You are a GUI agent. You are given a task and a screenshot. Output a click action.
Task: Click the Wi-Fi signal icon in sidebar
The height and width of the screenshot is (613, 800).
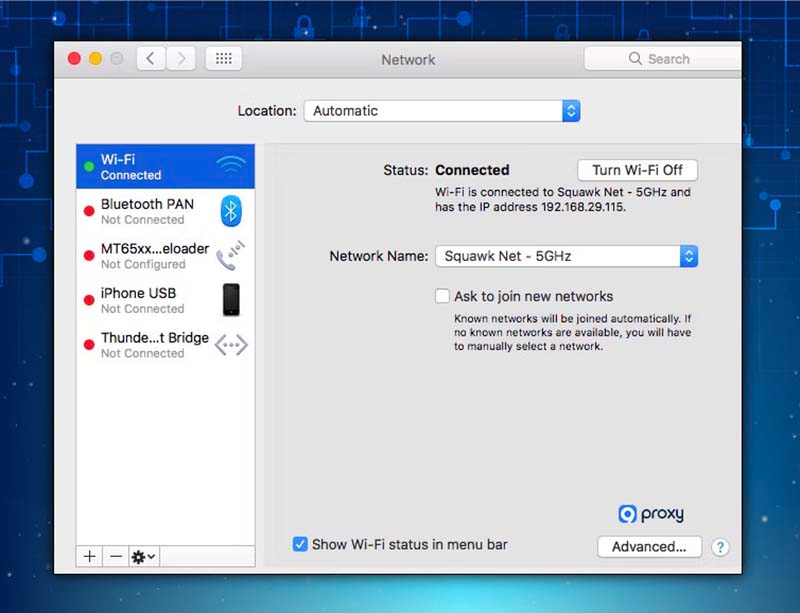[230, 166]
